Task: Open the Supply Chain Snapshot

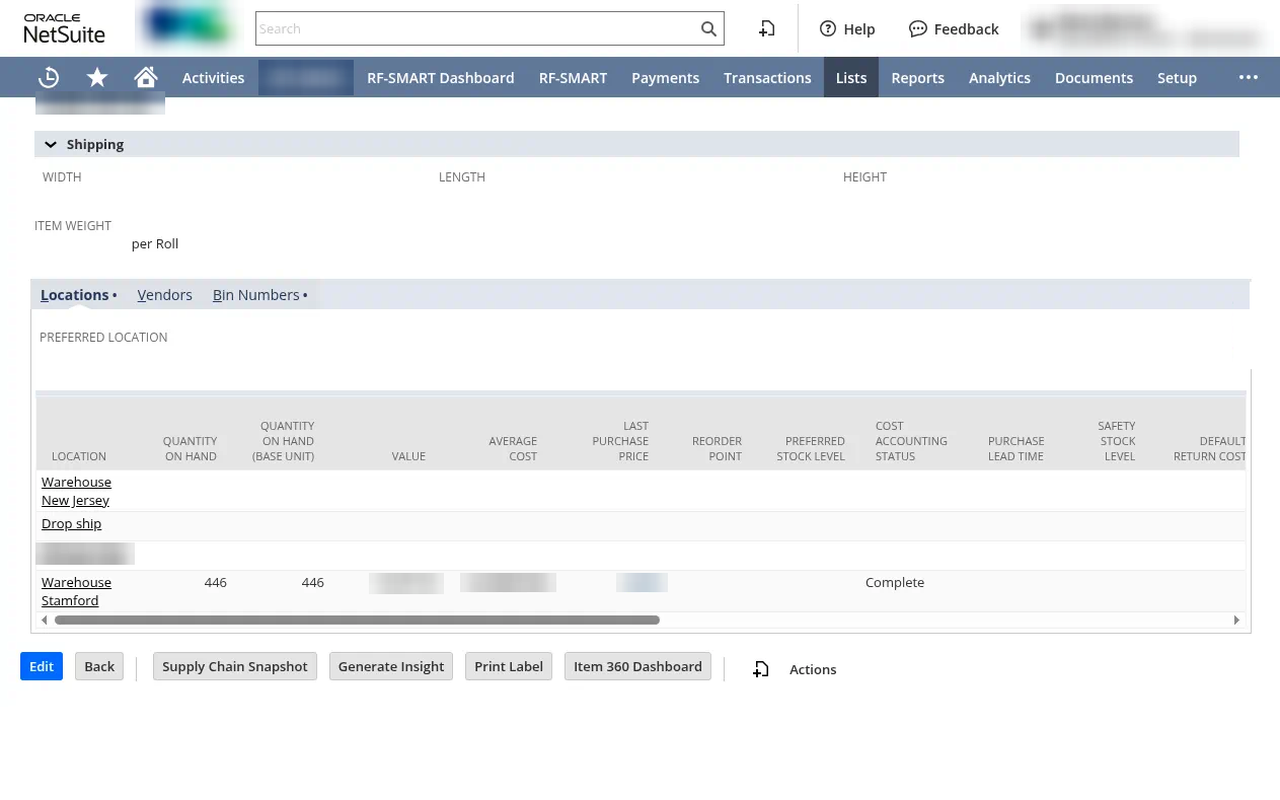Action: 235,666
